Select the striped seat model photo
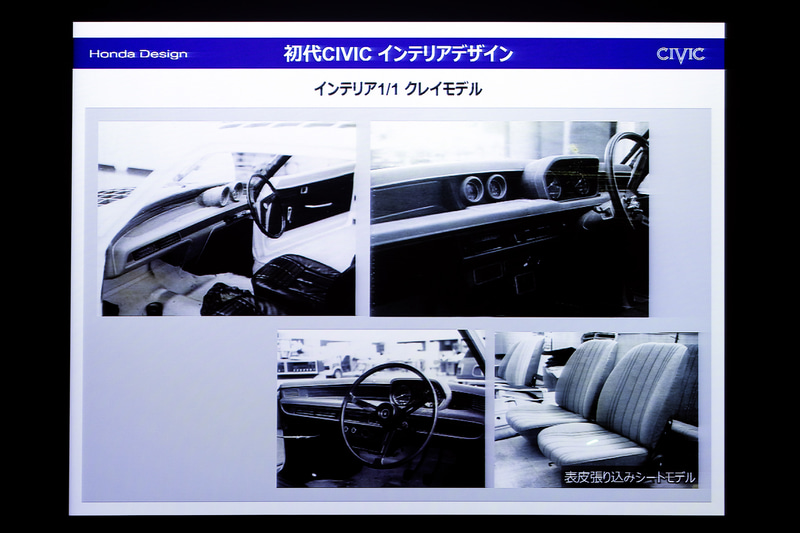Image resolution: width=800 pixels, height=533 pixels. [x=596, y=409]
